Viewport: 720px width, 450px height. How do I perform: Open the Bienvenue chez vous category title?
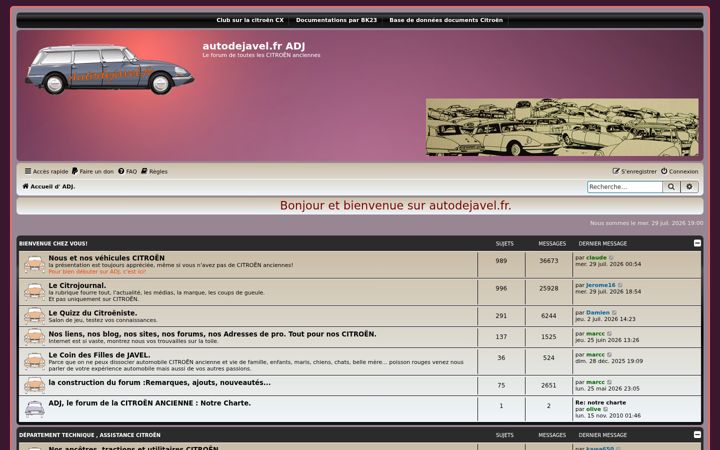point(53,243)
